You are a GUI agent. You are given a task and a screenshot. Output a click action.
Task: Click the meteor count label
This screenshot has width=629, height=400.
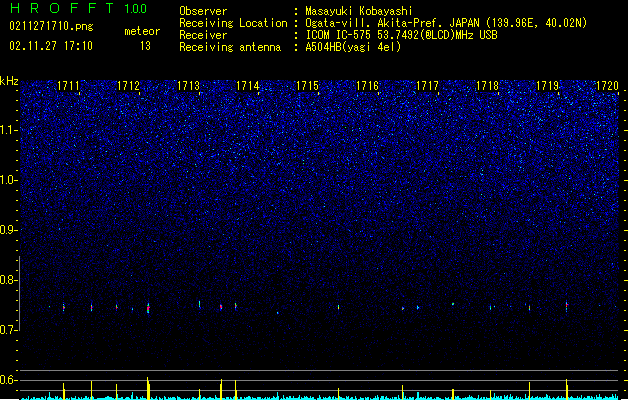[x=142, y=31]
